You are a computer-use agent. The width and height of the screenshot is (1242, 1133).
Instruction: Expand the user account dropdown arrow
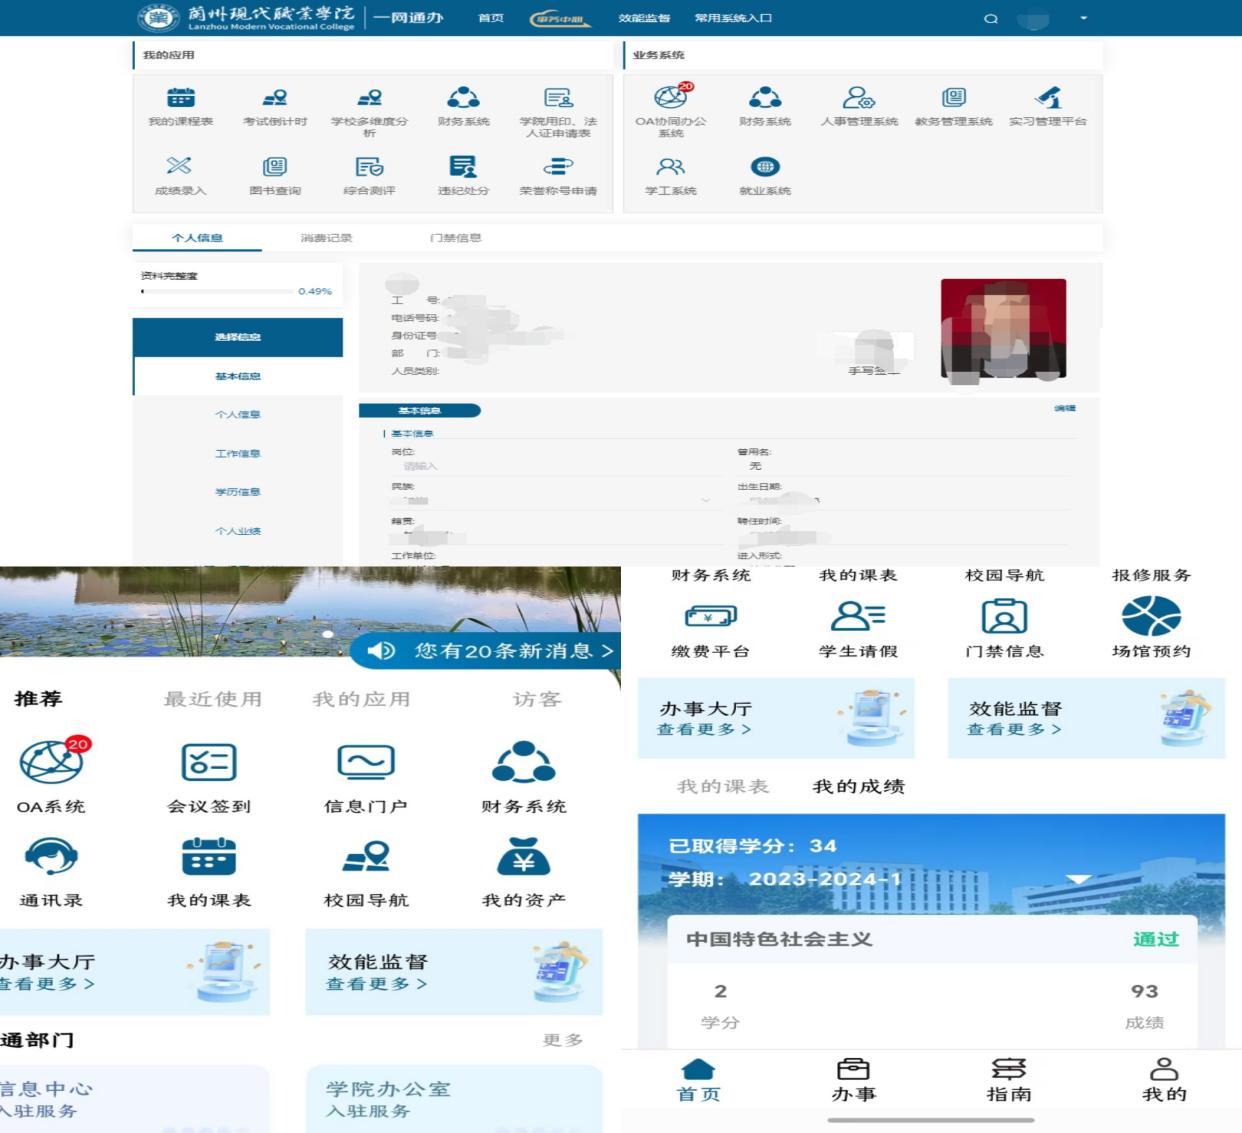(1083, 18)
